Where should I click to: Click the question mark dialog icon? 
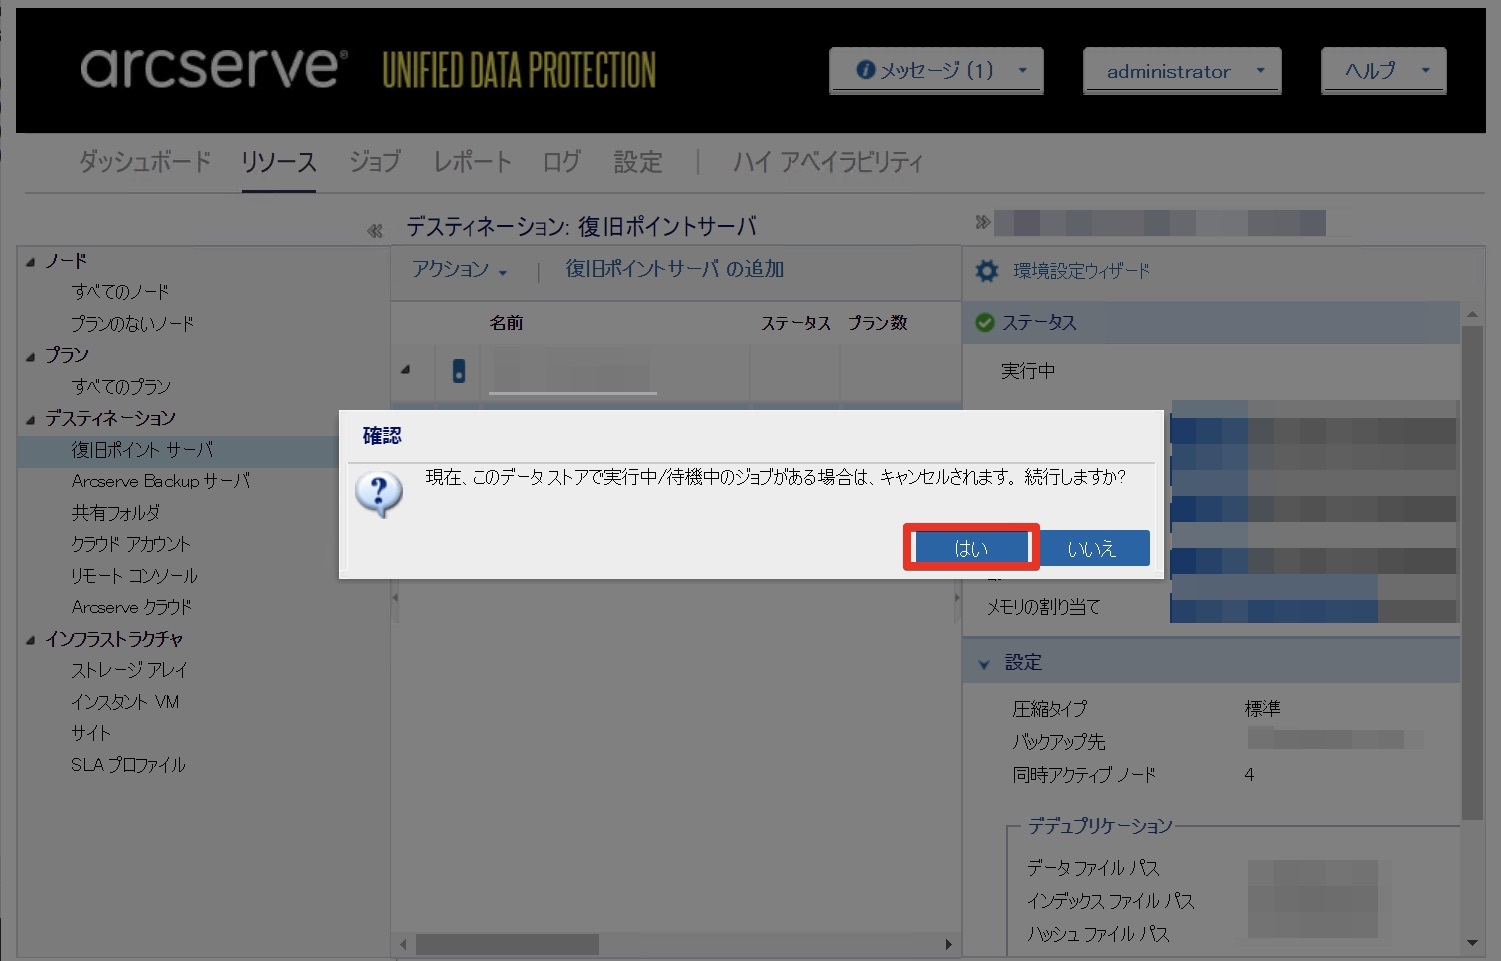(x=379, y=495)
